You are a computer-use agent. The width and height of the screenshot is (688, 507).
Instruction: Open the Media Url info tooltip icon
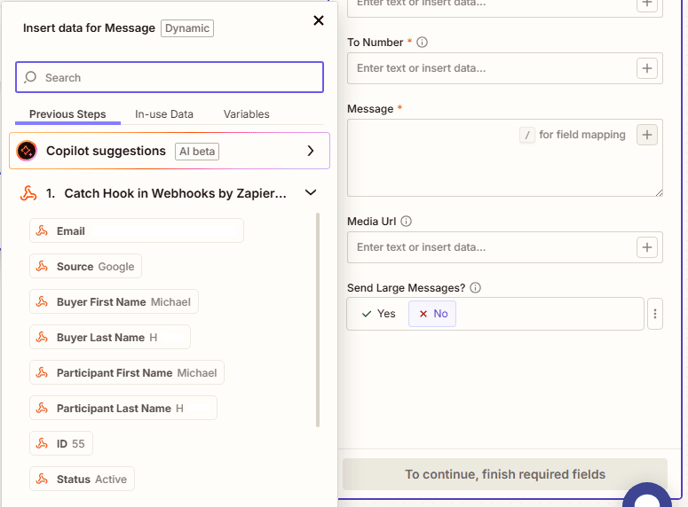point(406,221)
